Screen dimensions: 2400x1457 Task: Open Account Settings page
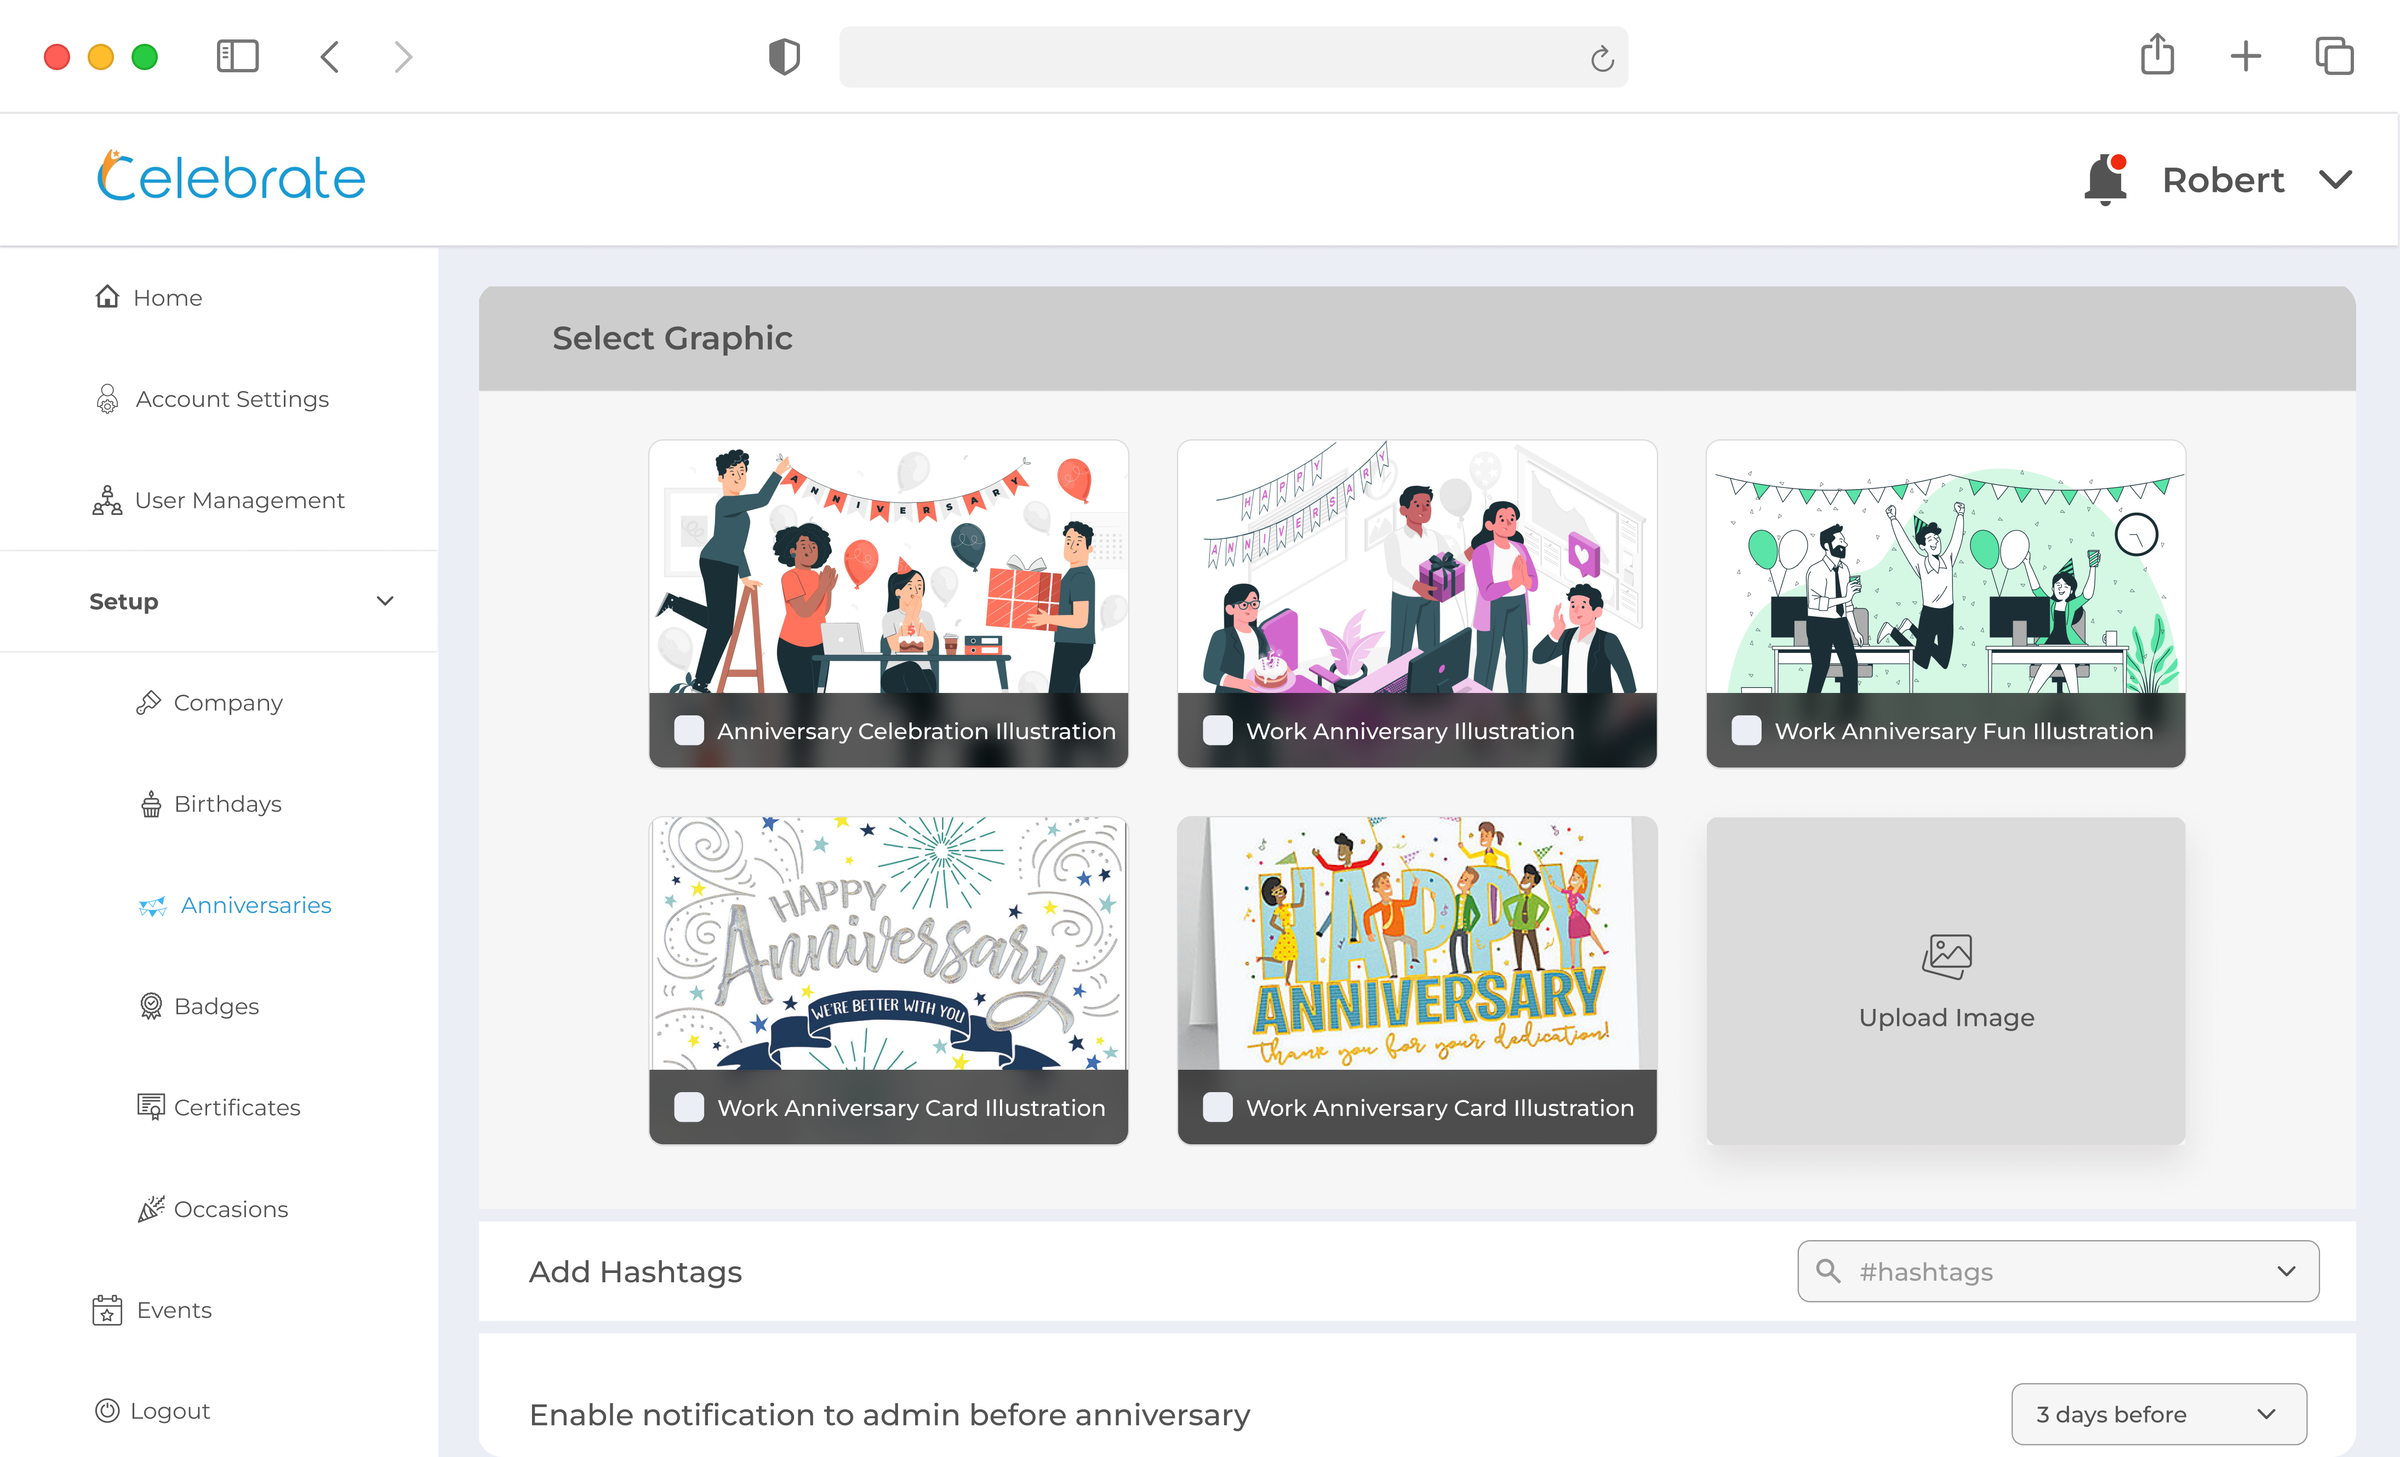212,399
